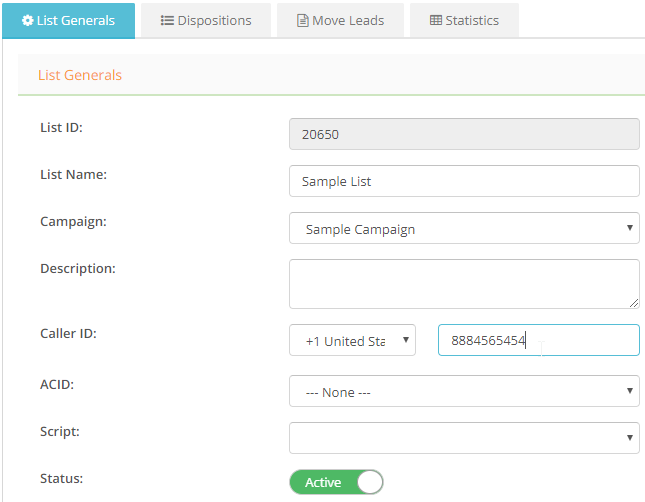Click the disabled List ID field 20650

tap(464, 134)
